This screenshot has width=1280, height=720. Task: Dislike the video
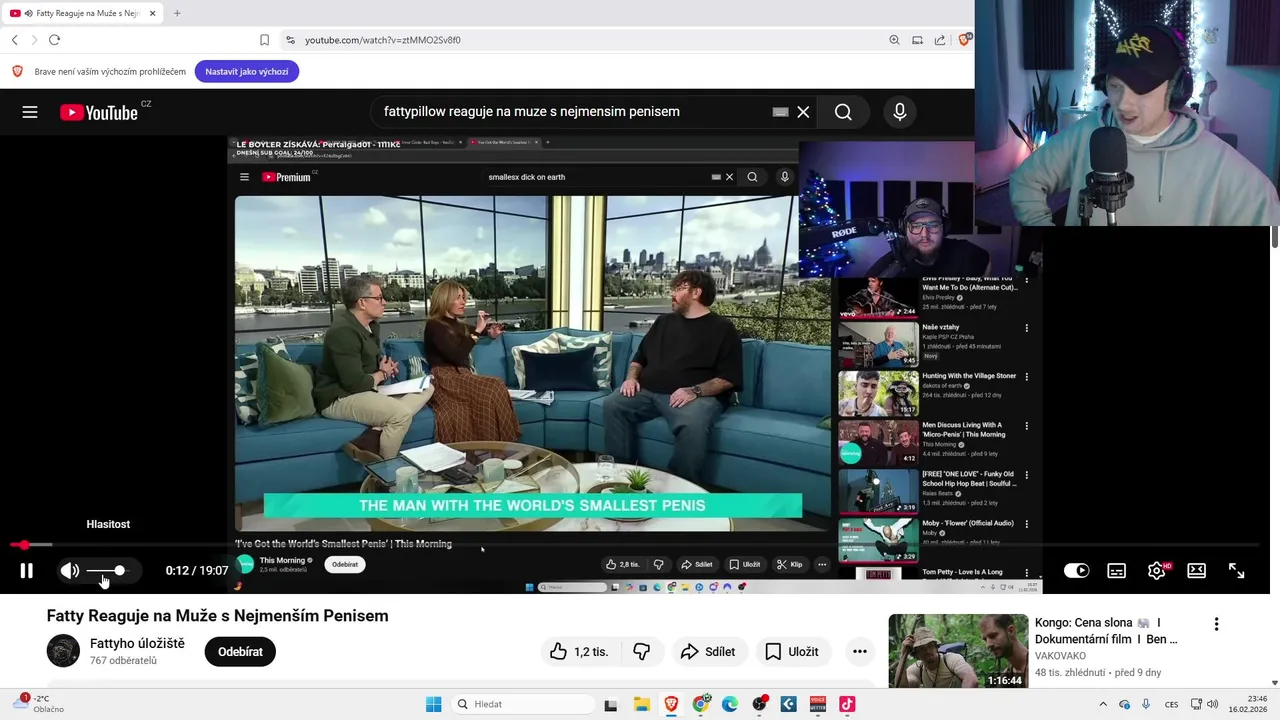coord(642,652)
